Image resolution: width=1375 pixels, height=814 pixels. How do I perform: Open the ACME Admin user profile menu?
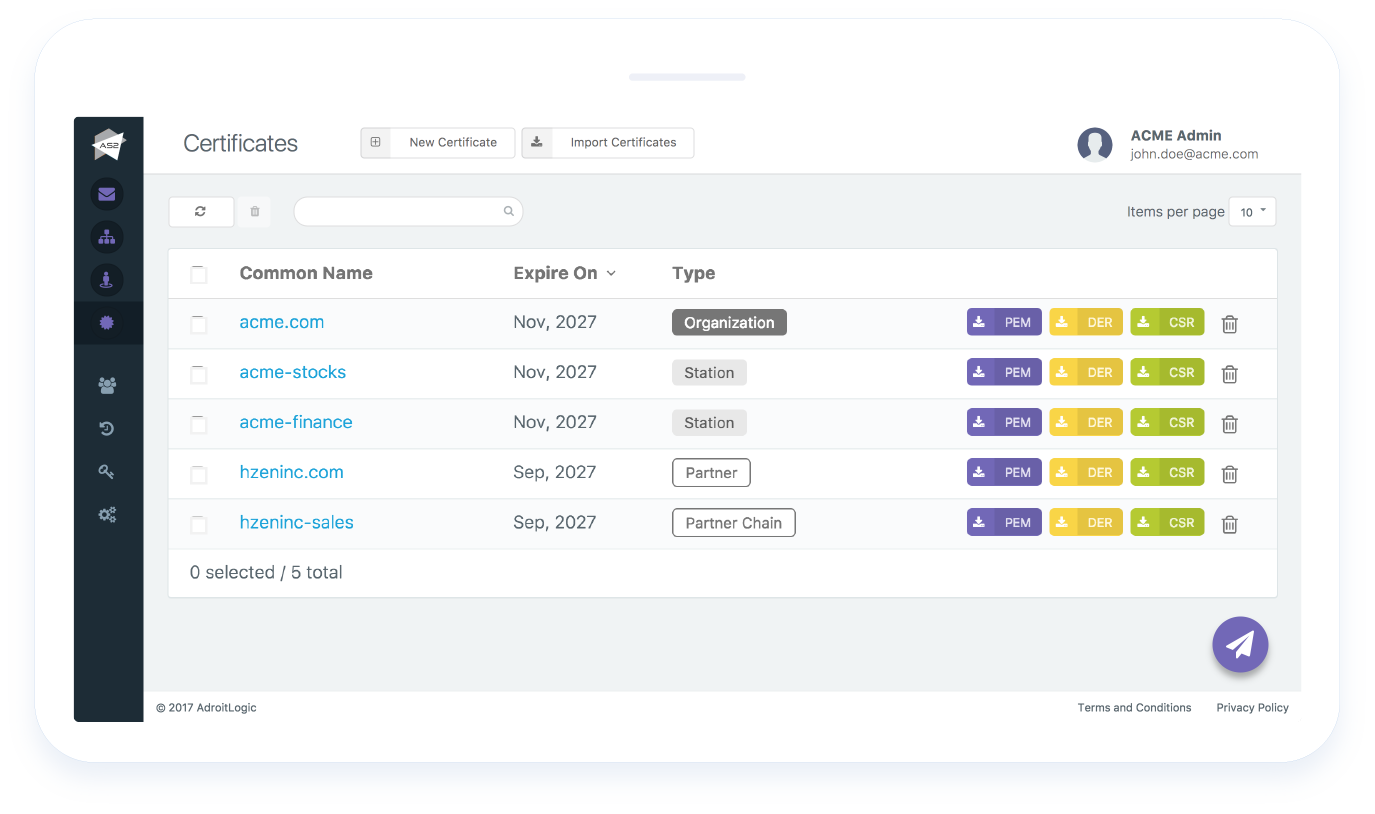click(1168, 144)
